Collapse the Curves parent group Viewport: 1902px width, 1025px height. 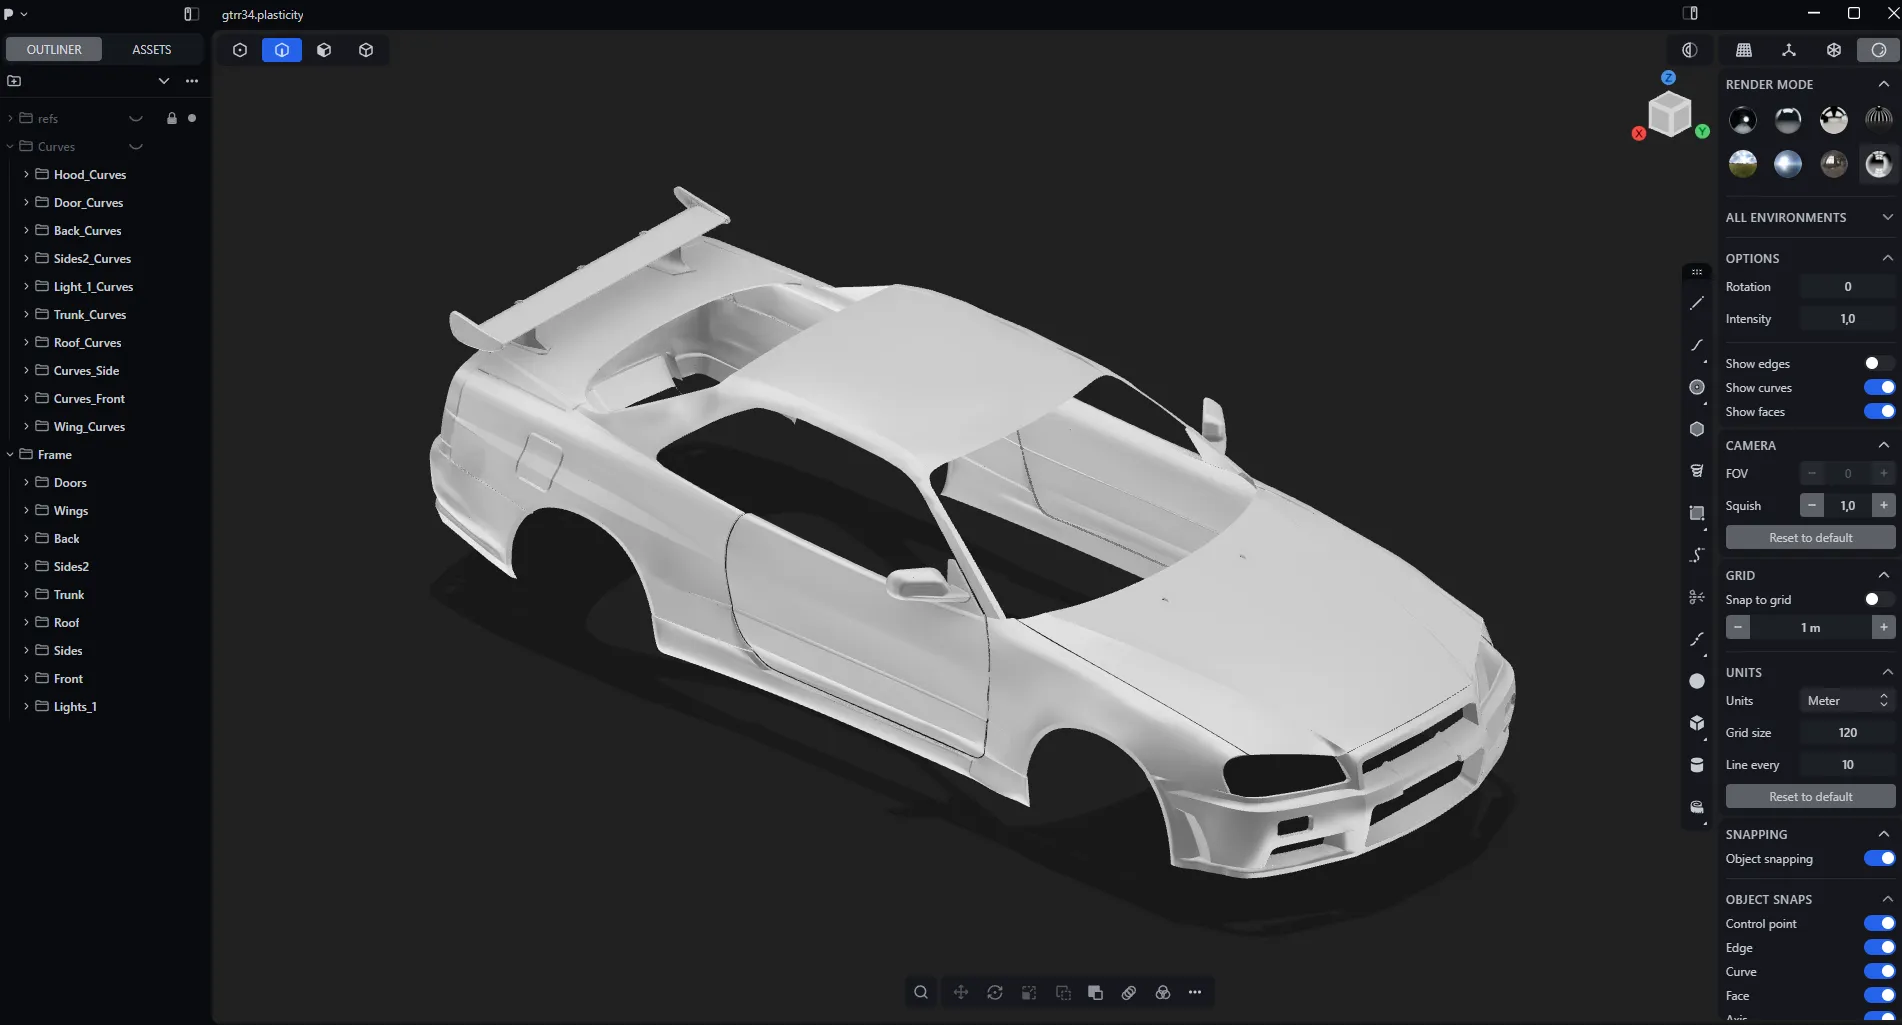(10, 146)
